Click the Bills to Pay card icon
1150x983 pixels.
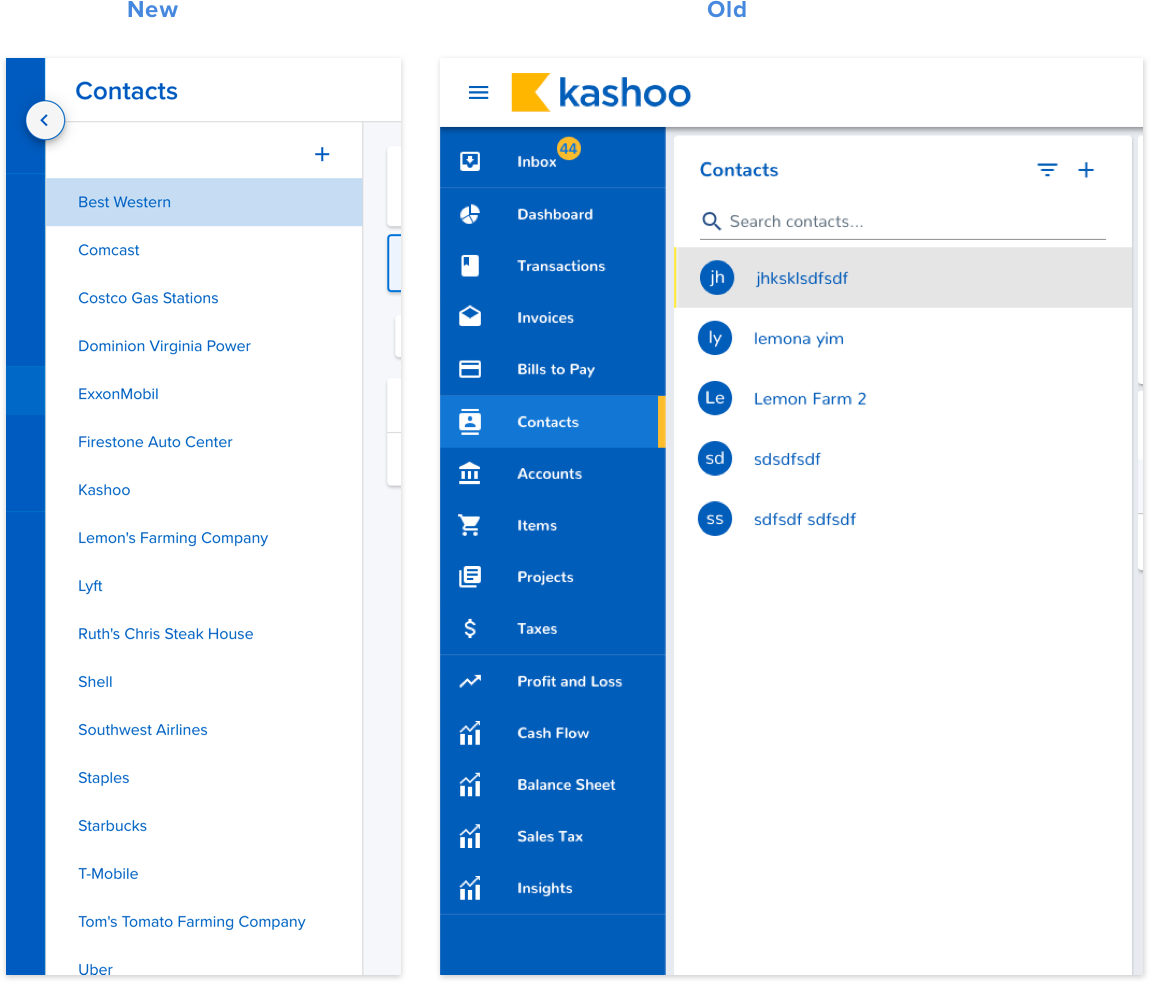coord(470,369)
